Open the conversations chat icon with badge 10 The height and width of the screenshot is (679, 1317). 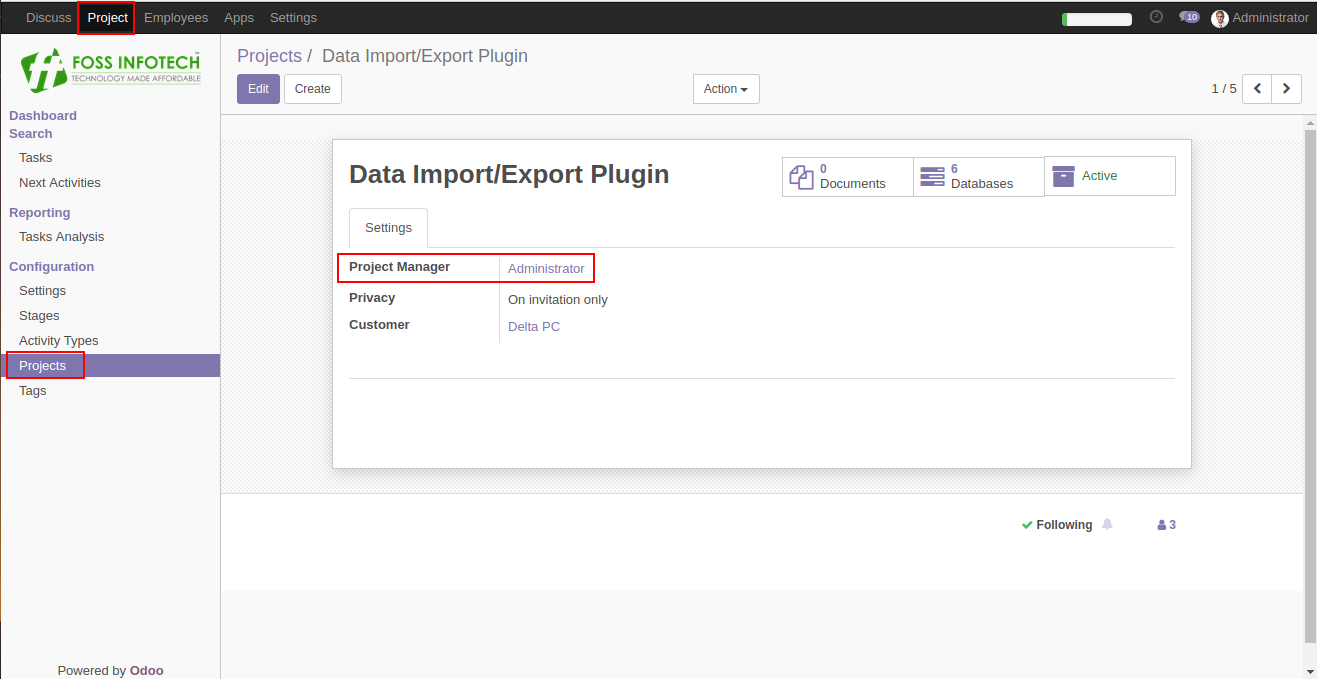click(x=1189, y=17)
